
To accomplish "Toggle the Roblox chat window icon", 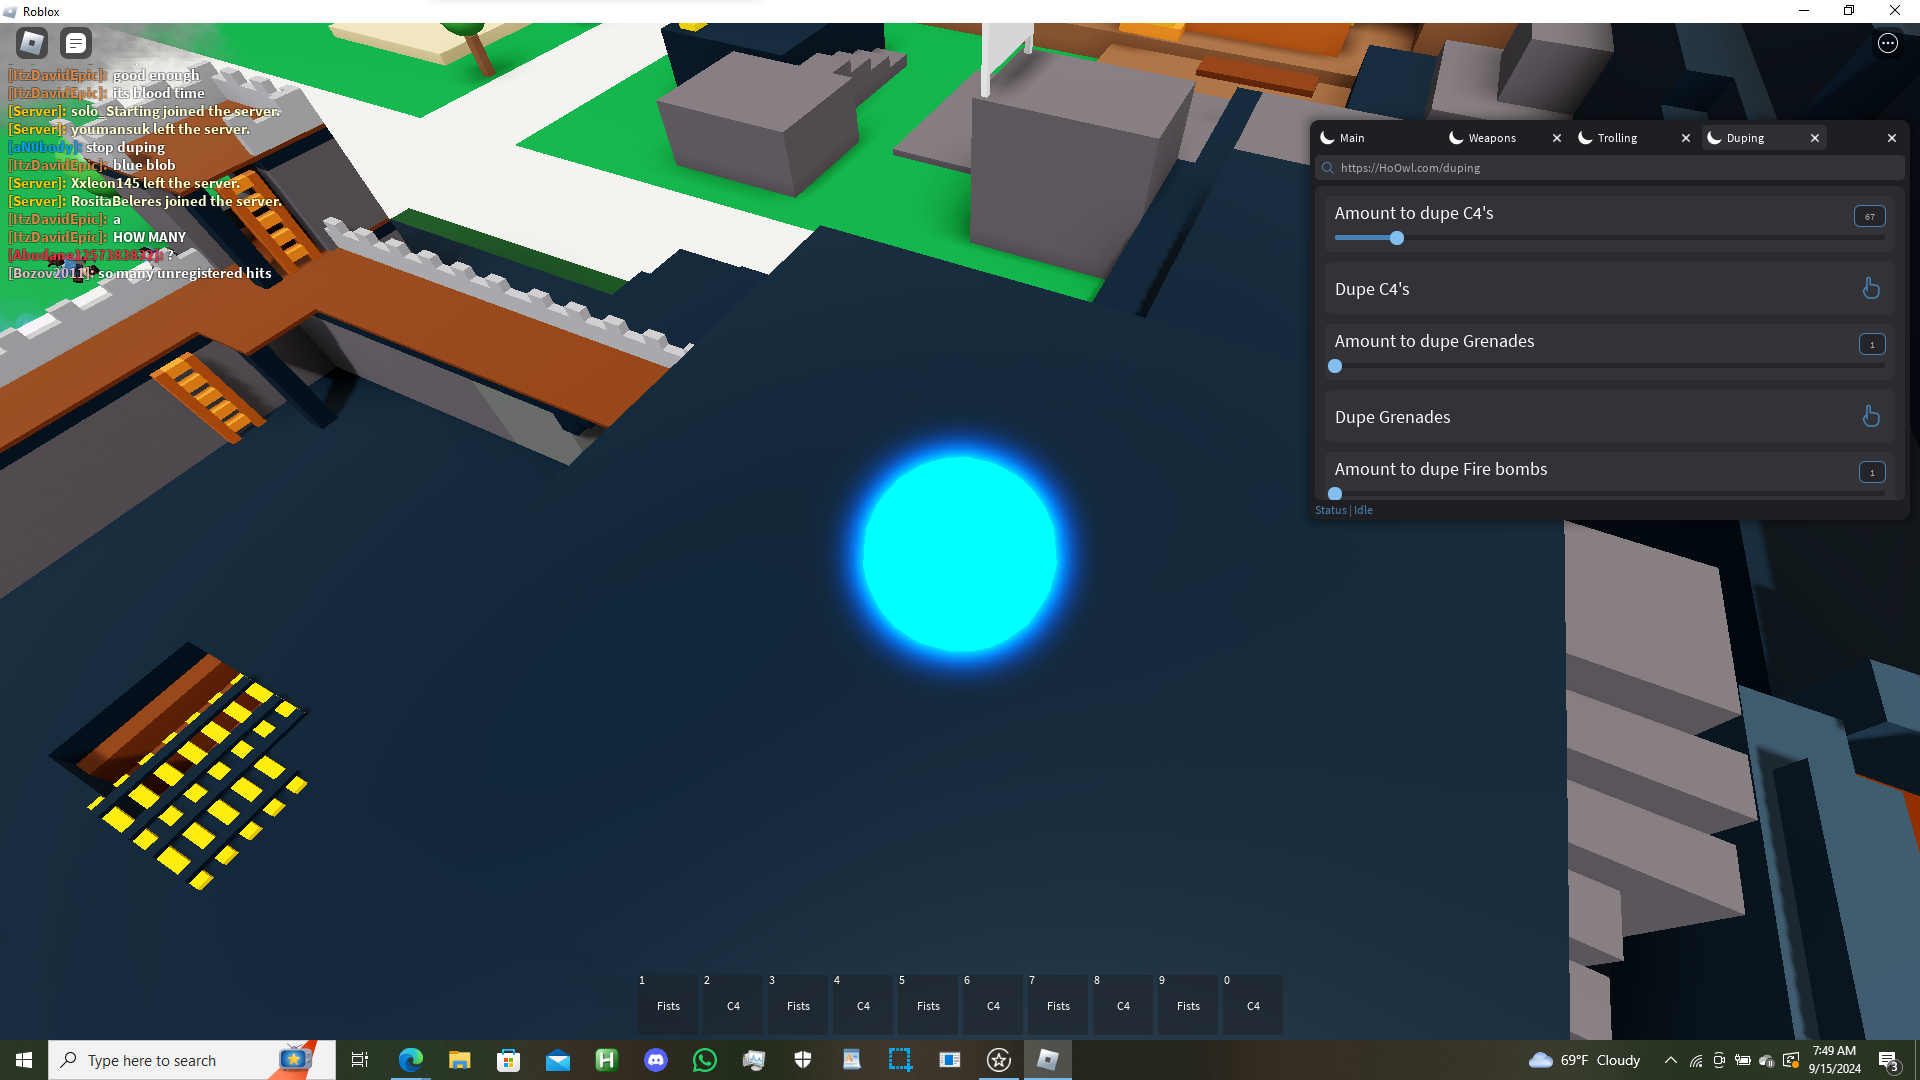I will [x=76, y=43].
